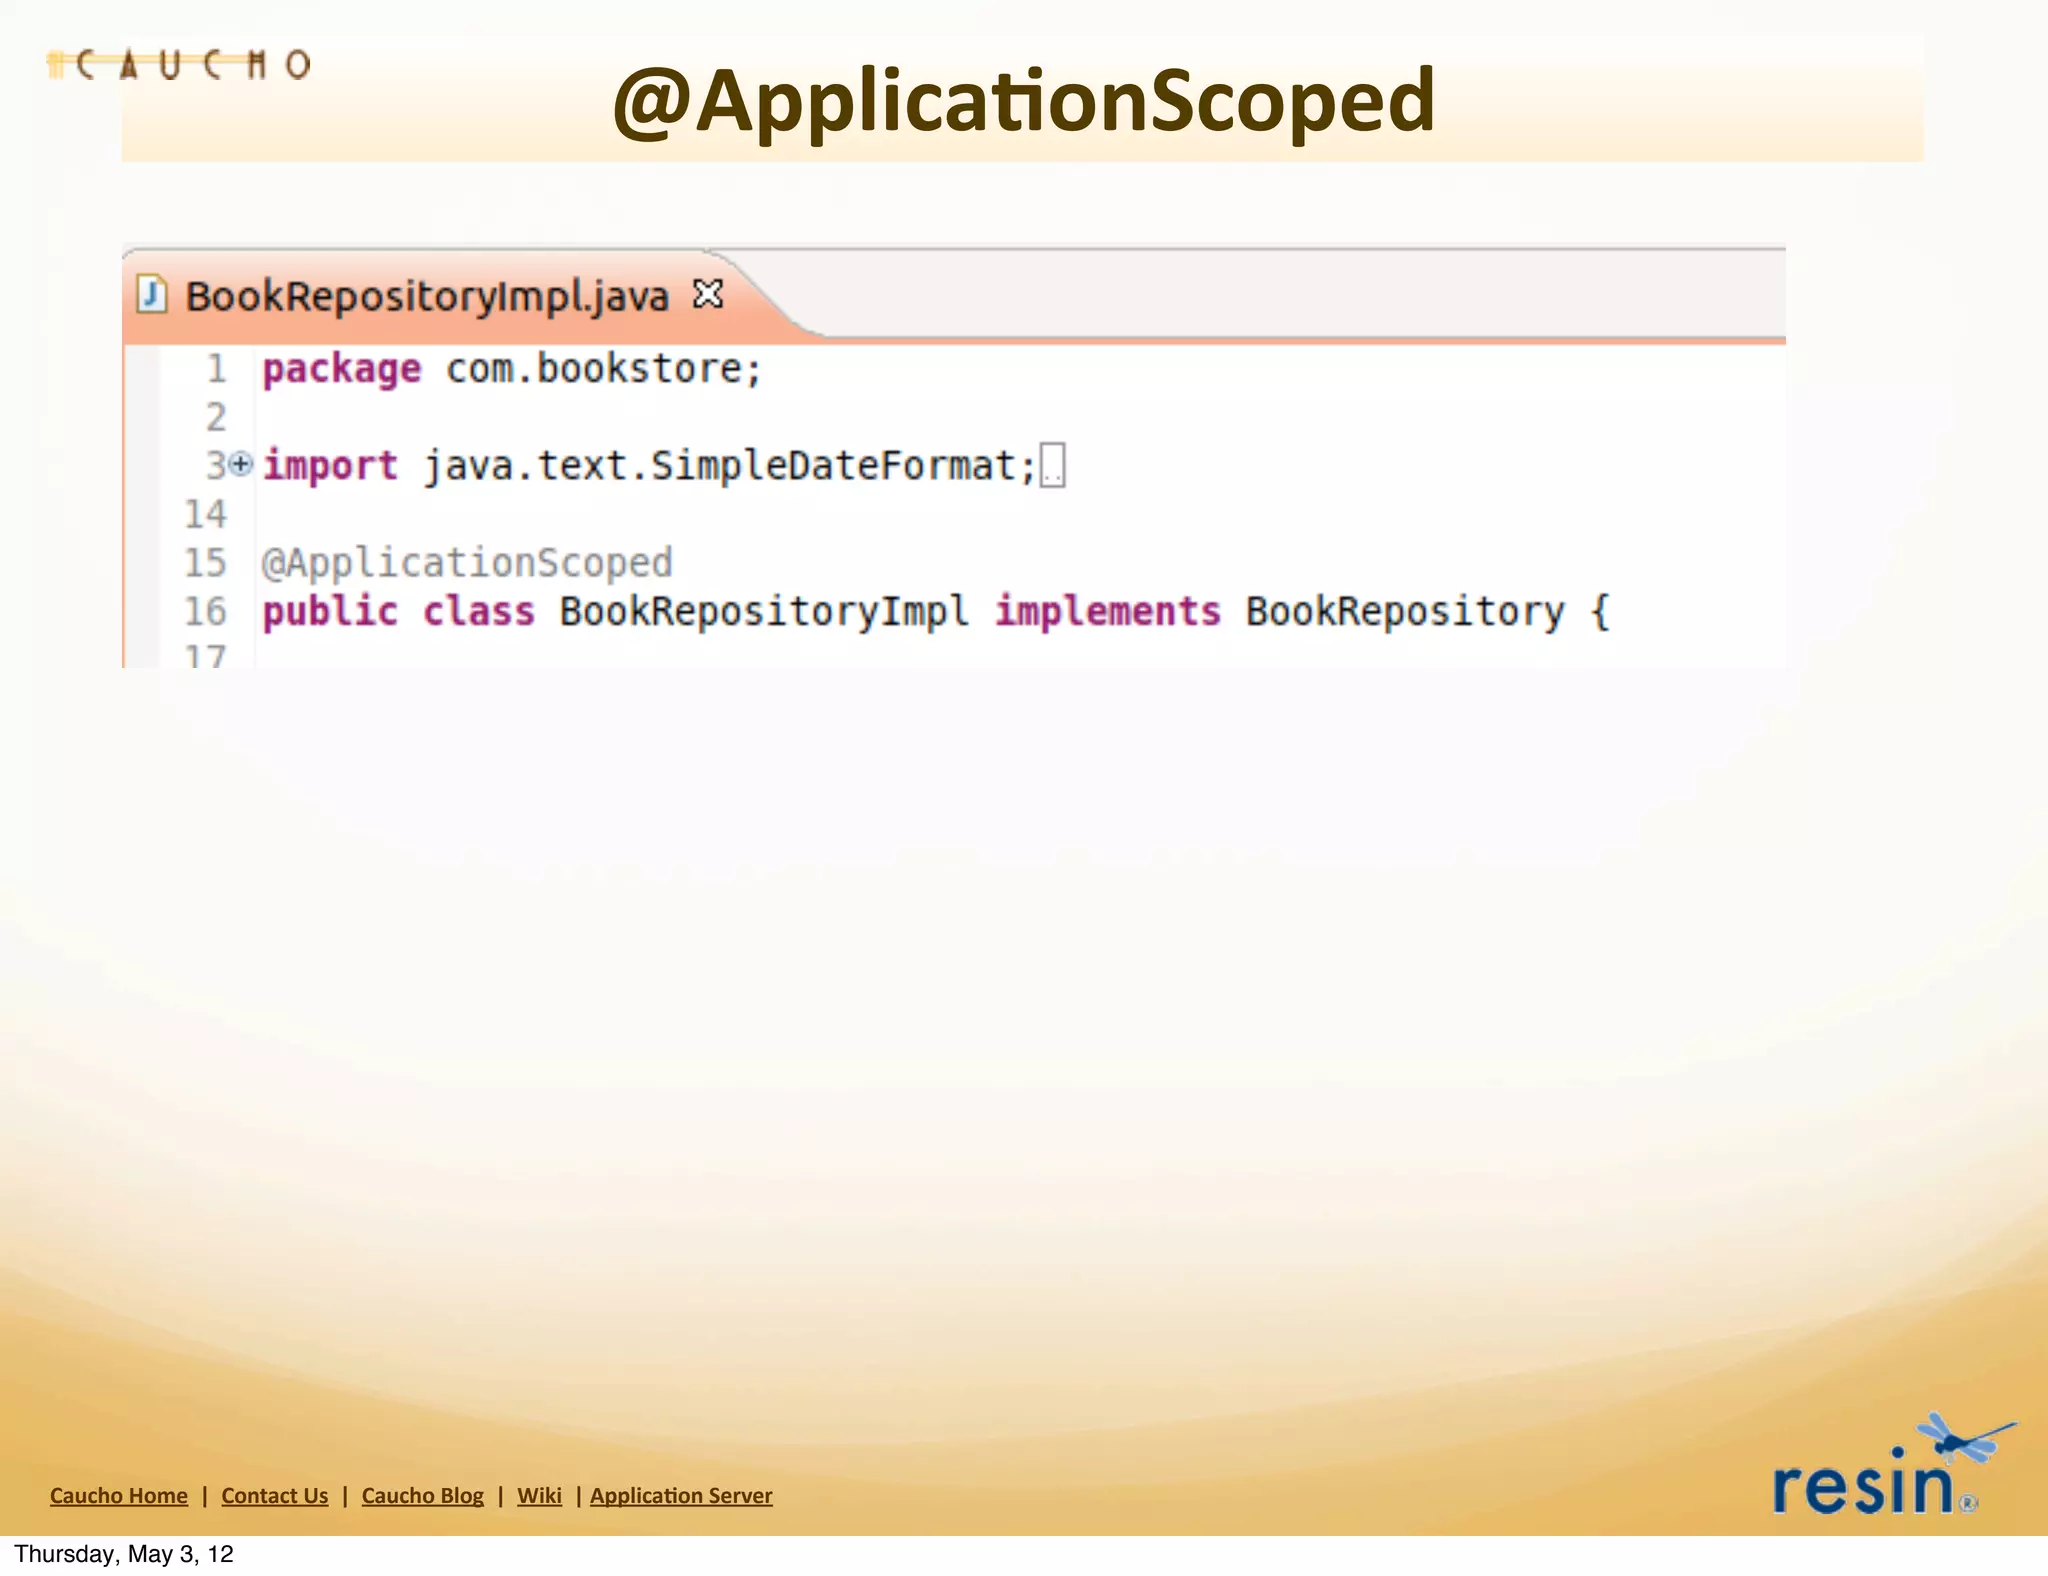Click the BookRepository interface name
The image size is (2048, 1576).
pos(1404,611)
